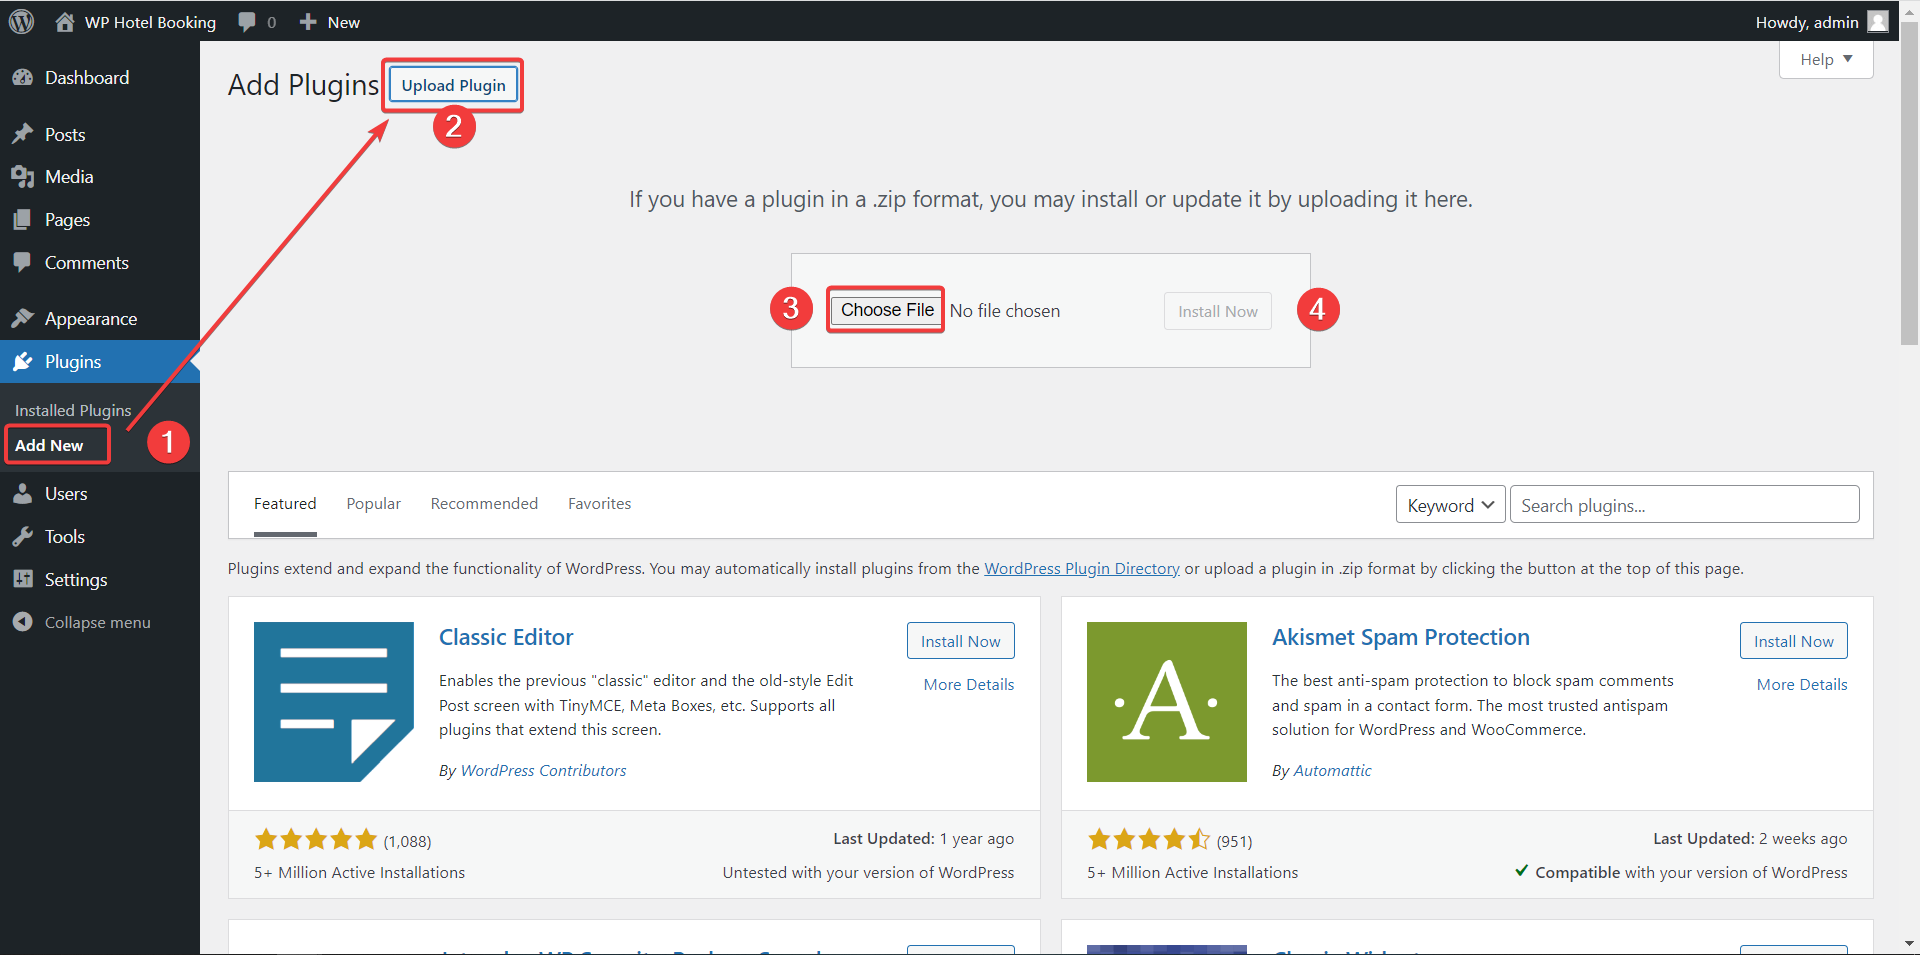
Task: Click the Appearance brush icon
Action: coord(22,318)
